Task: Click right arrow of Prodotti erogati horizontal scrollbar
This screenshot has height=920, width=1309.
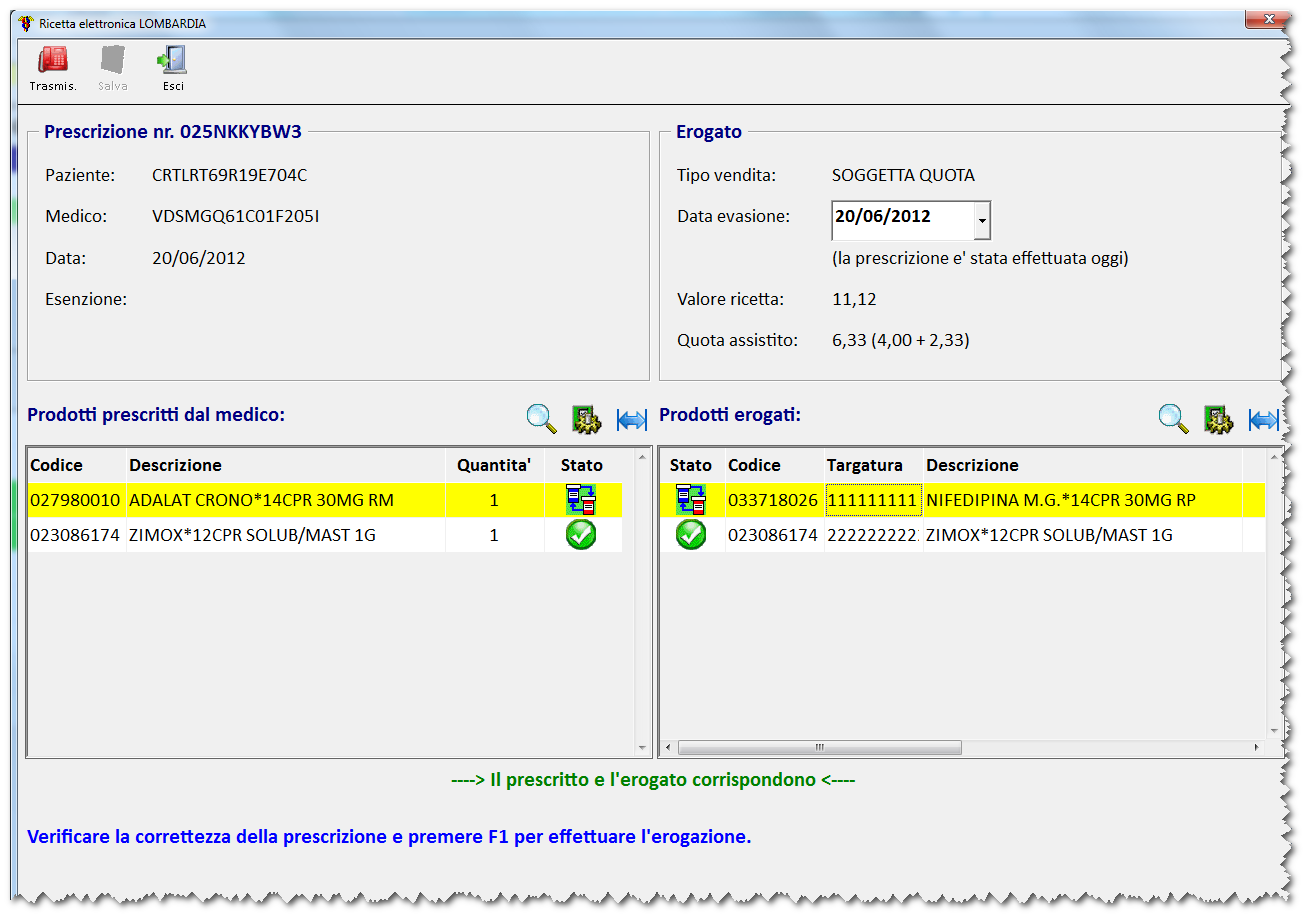Action: pos(1257,747)
